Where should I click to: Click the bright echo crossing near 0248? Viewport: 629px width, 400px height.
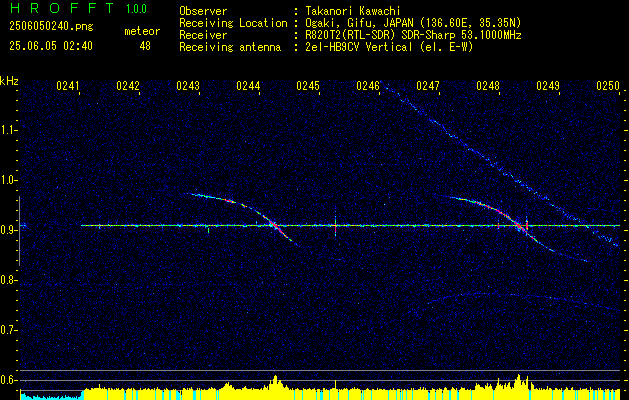(x=518, y=225)
